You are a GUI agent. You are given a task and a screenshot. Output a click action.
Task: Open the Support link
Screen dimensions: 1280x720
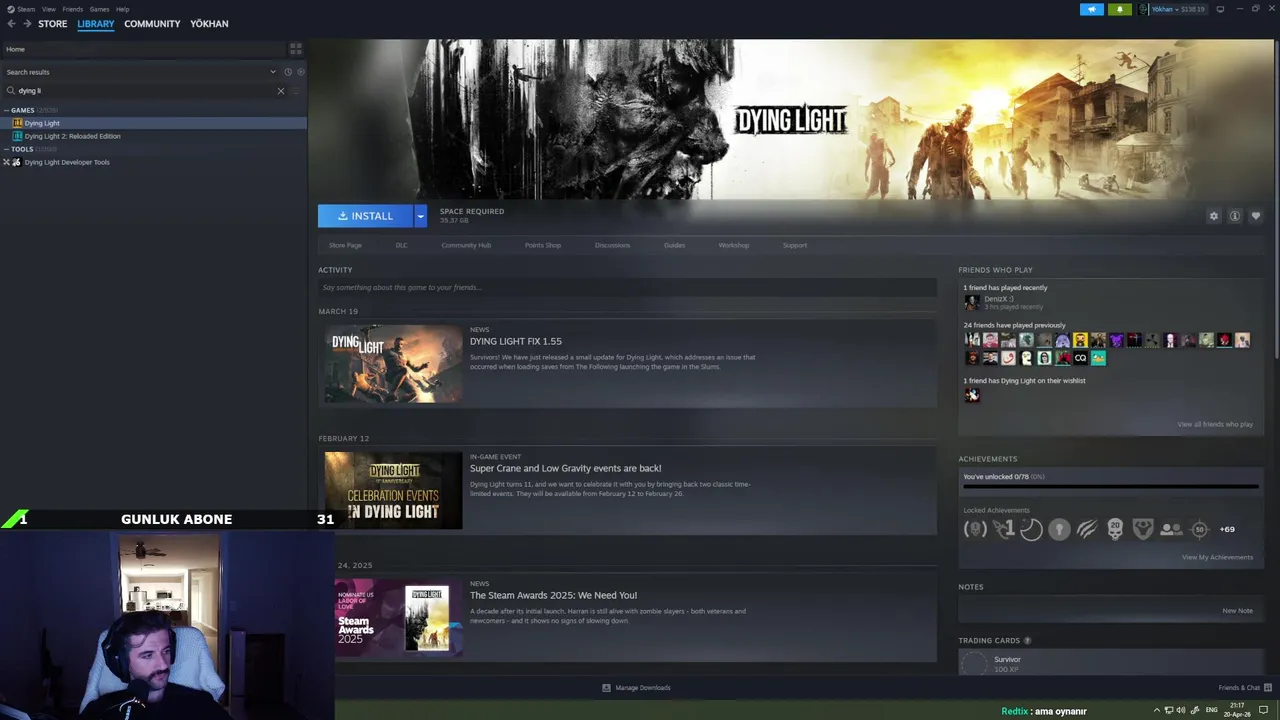pyautogui.click(x=795, y=245)
